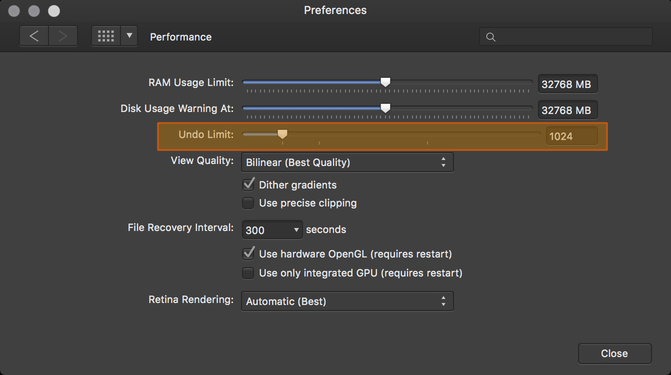Adjust Disk Usage Warning At slider
The width and height of the screenshot is (671, 375).
(x=386, y=108)
